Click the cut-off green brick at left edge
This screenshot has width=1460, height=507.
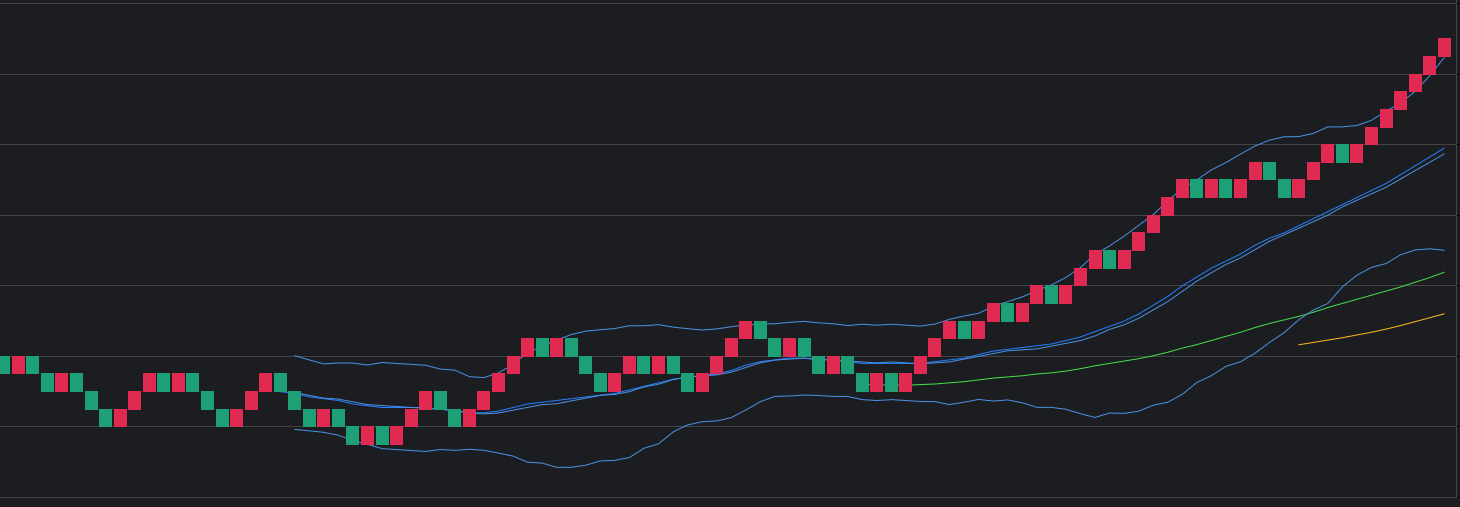[4, 365]
